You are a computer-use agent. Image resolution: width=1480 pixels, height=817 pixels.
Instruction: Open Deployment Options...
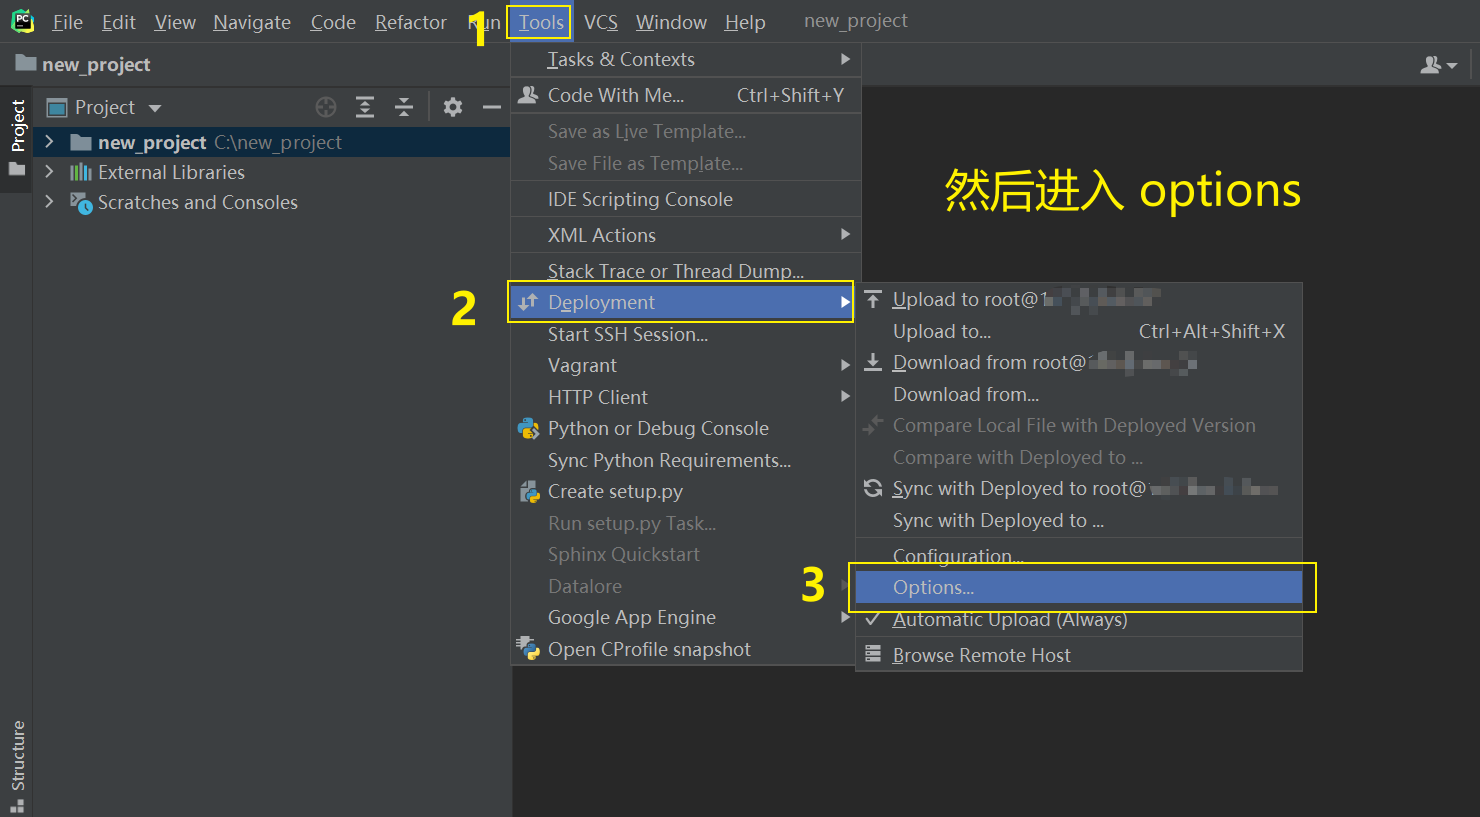(x=1079, y=587)
